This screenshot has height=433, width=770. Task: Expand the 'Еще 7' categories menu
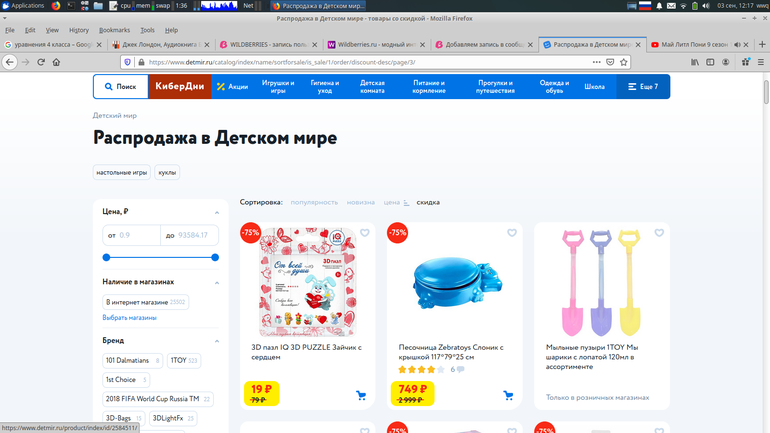[642, 87]
